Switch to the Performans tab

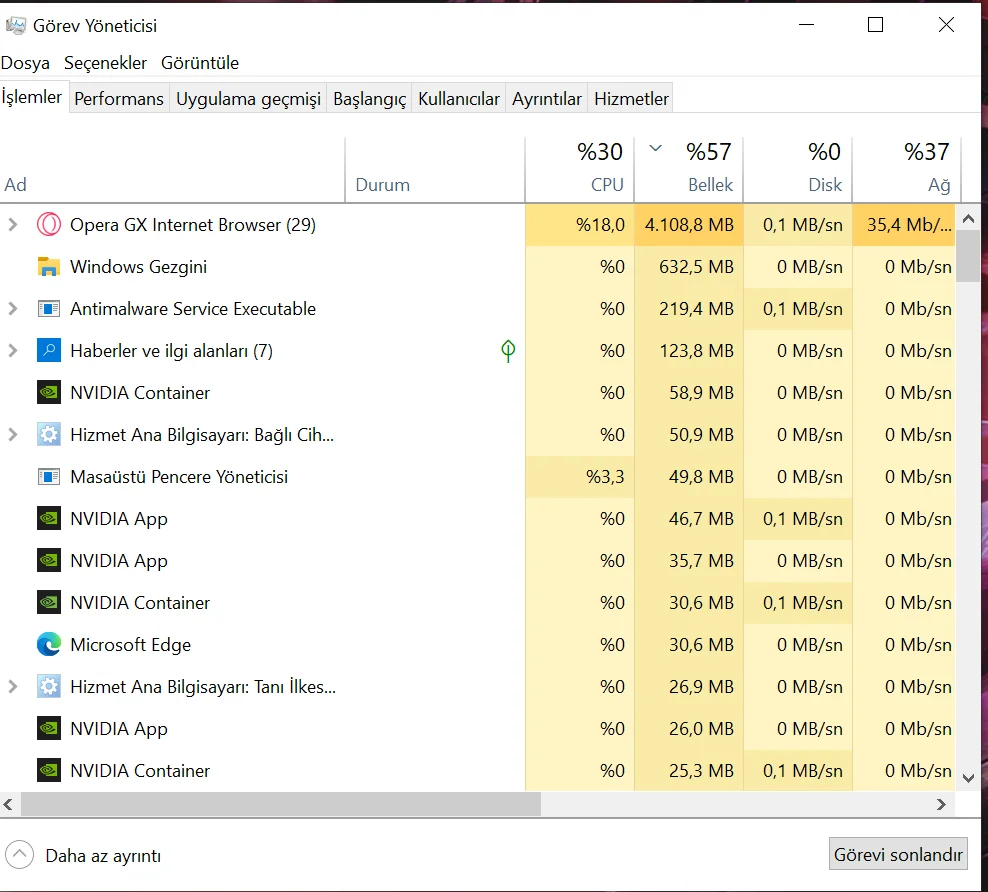pos(119,99)
